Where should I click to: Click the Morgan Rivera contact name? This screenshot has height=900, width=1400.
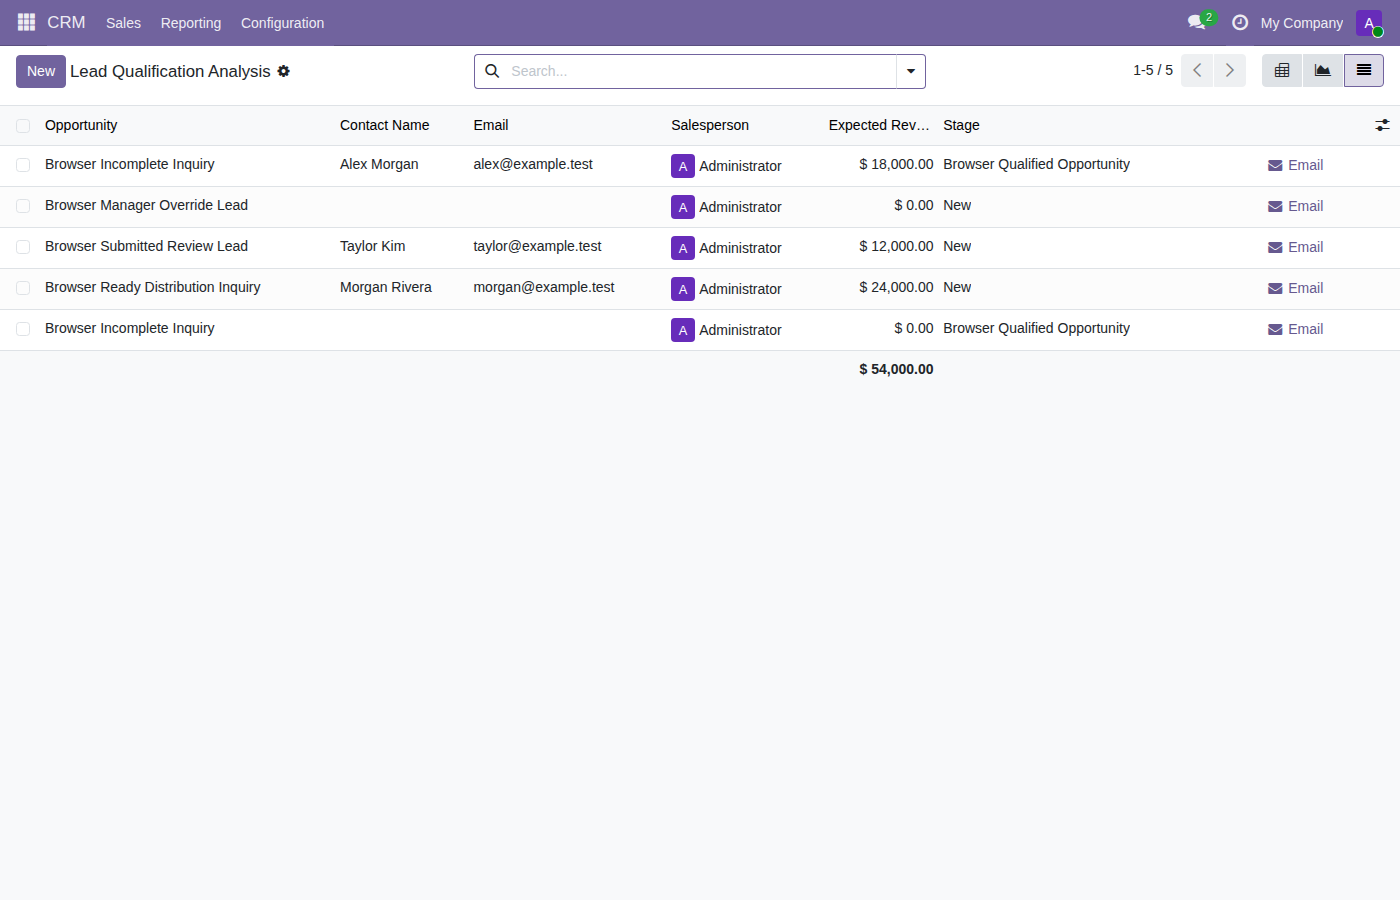pyautogui.click(x=386, y=287)
